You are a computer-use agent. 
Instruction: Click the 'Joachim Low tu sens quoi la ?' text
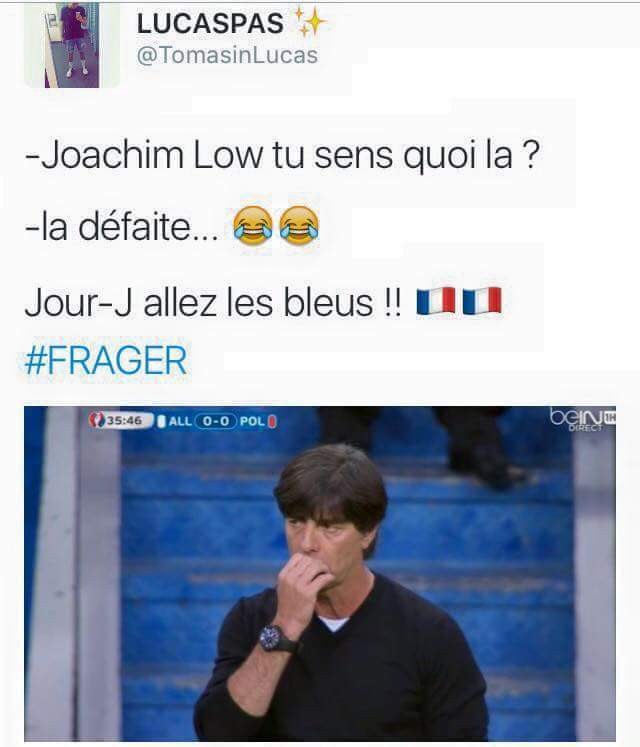(x=283, y=156)
